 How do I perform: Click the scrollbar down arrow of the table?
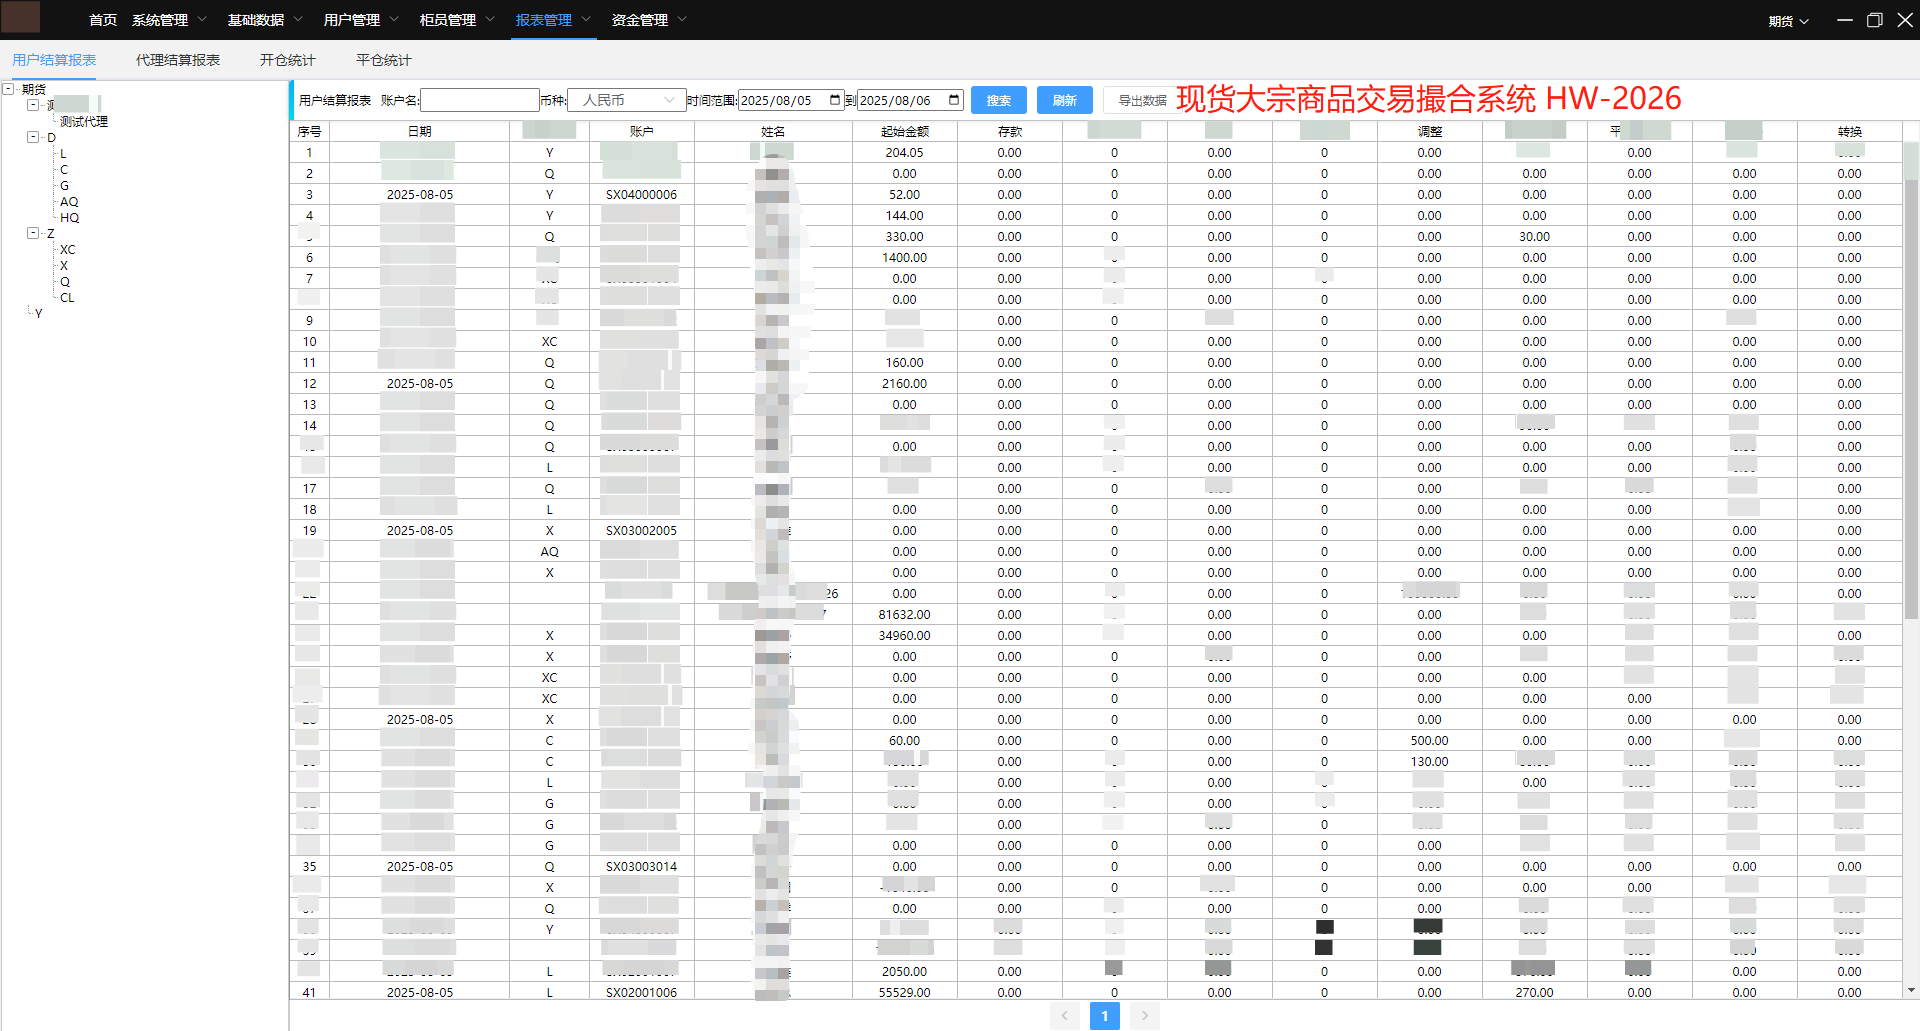click(1911, 990)
